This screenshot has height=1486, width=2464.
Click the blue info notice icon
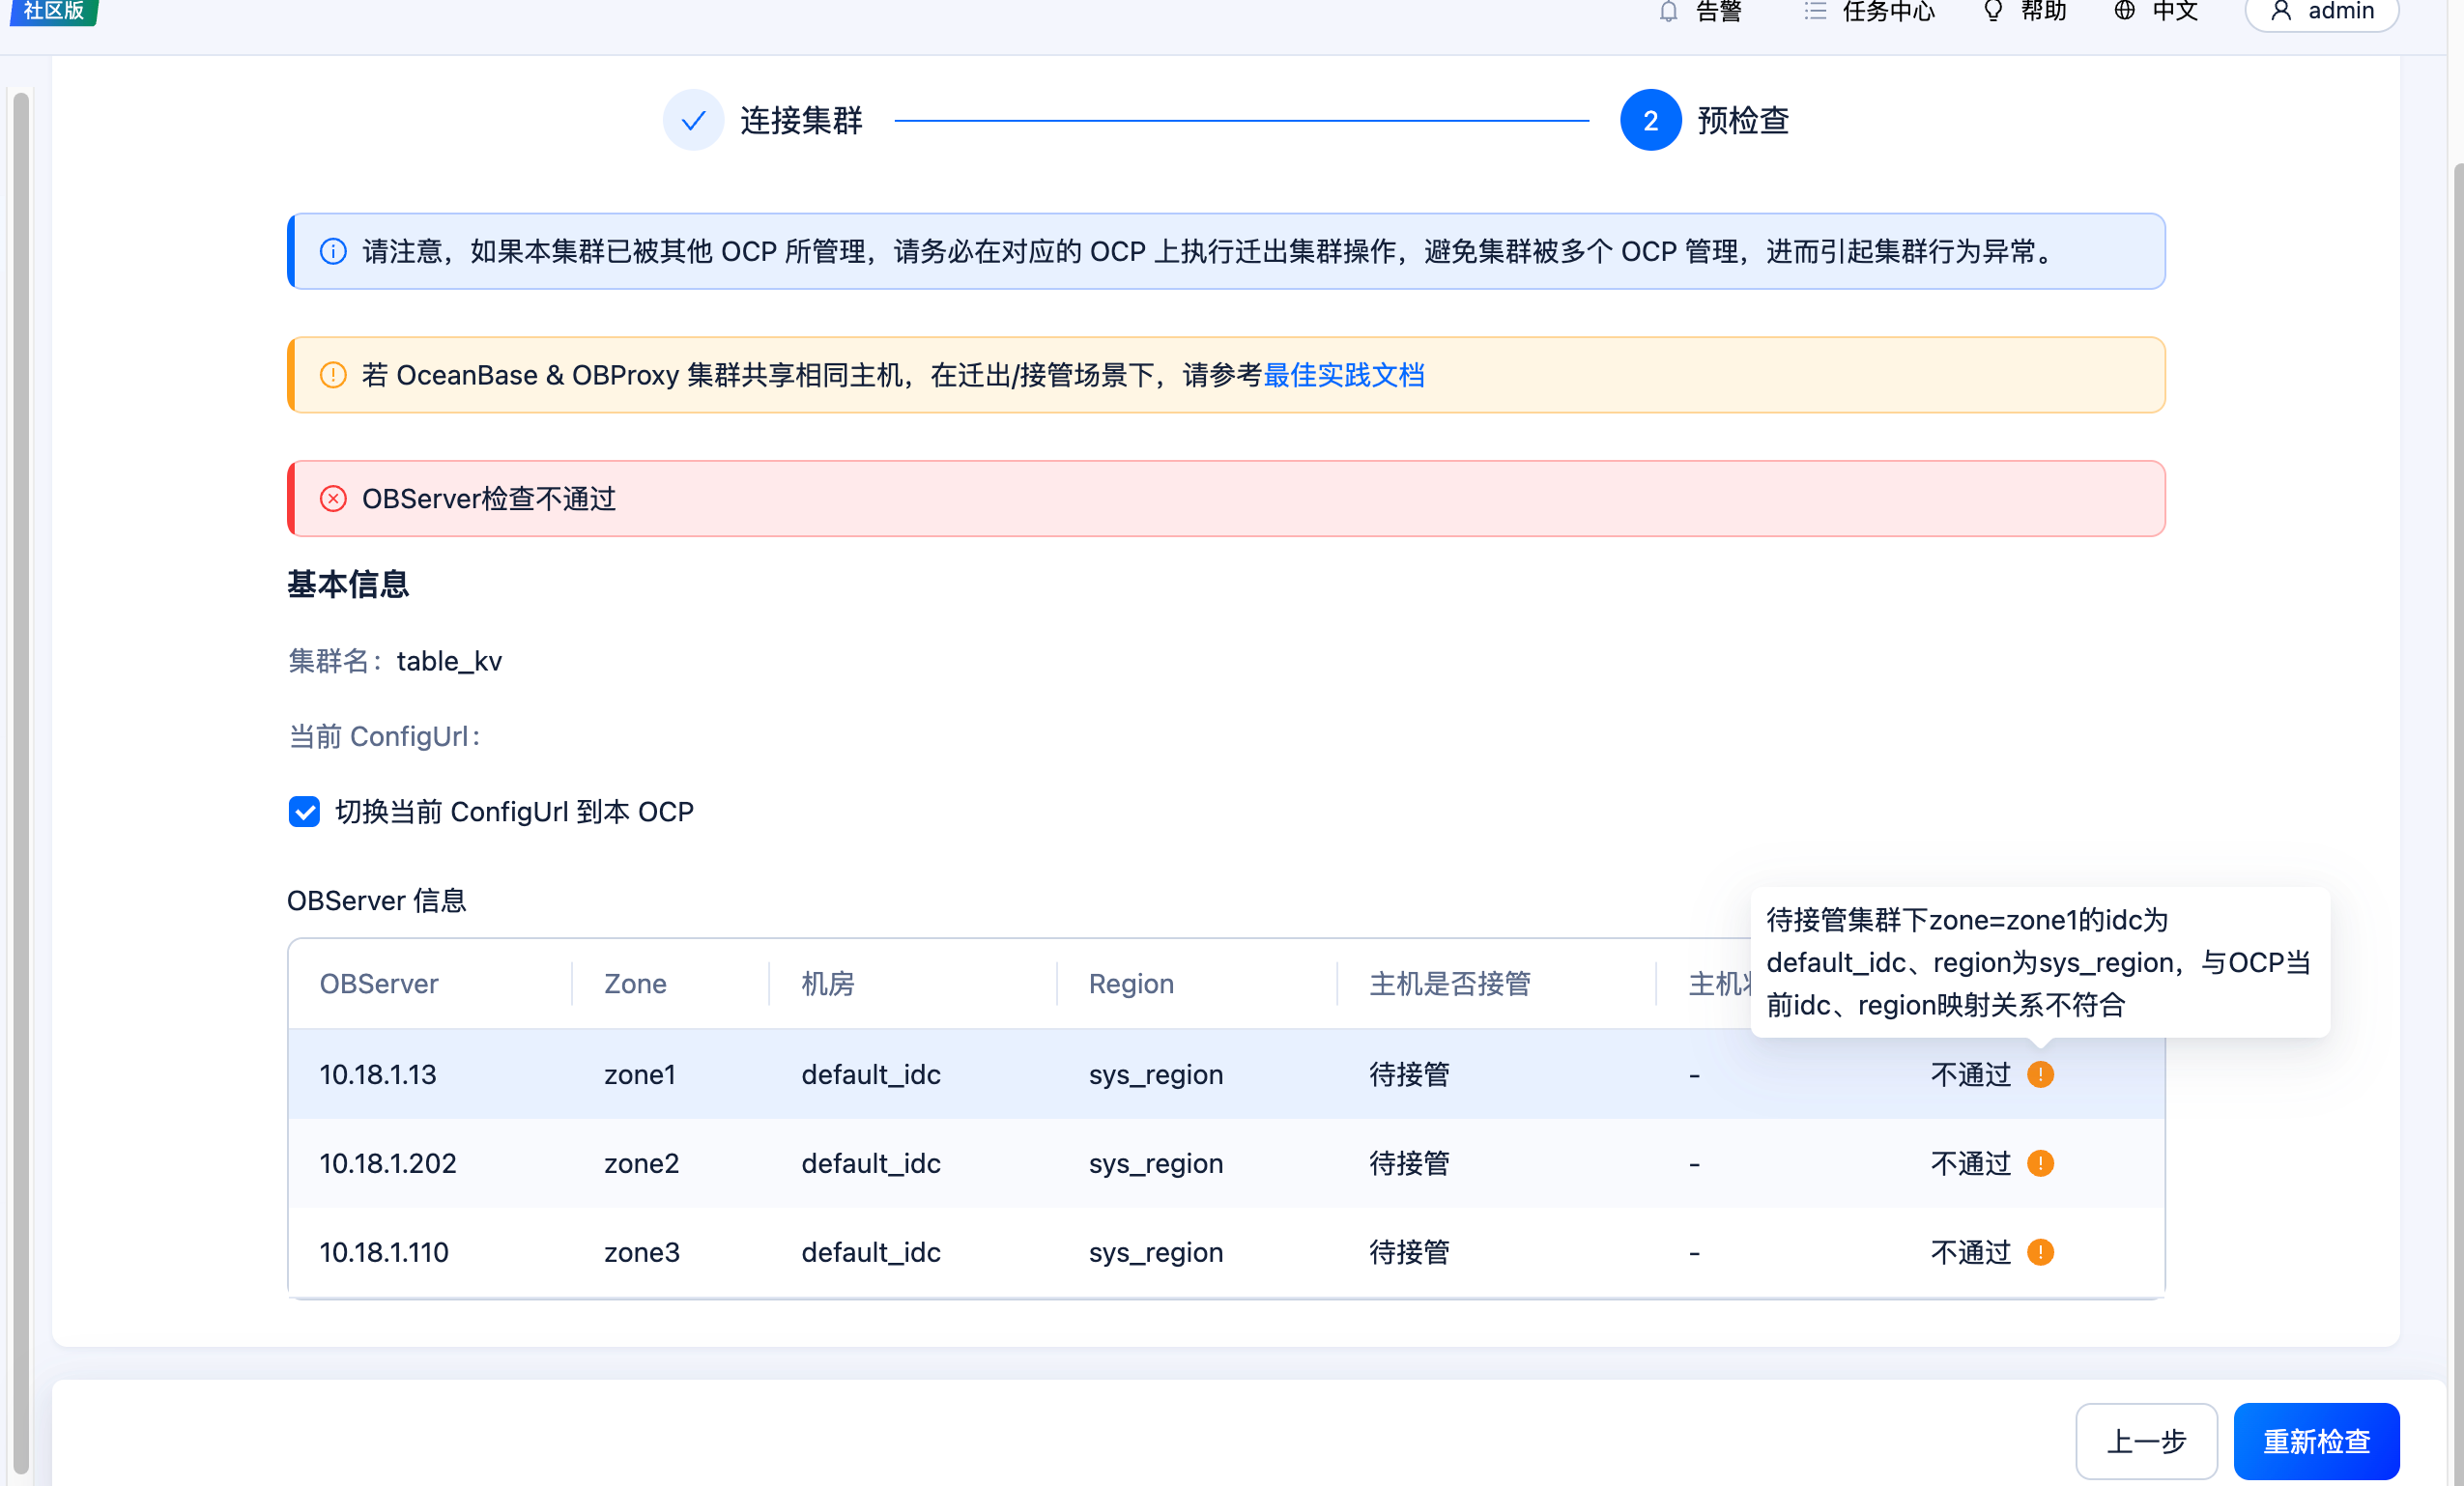point(333,251)
